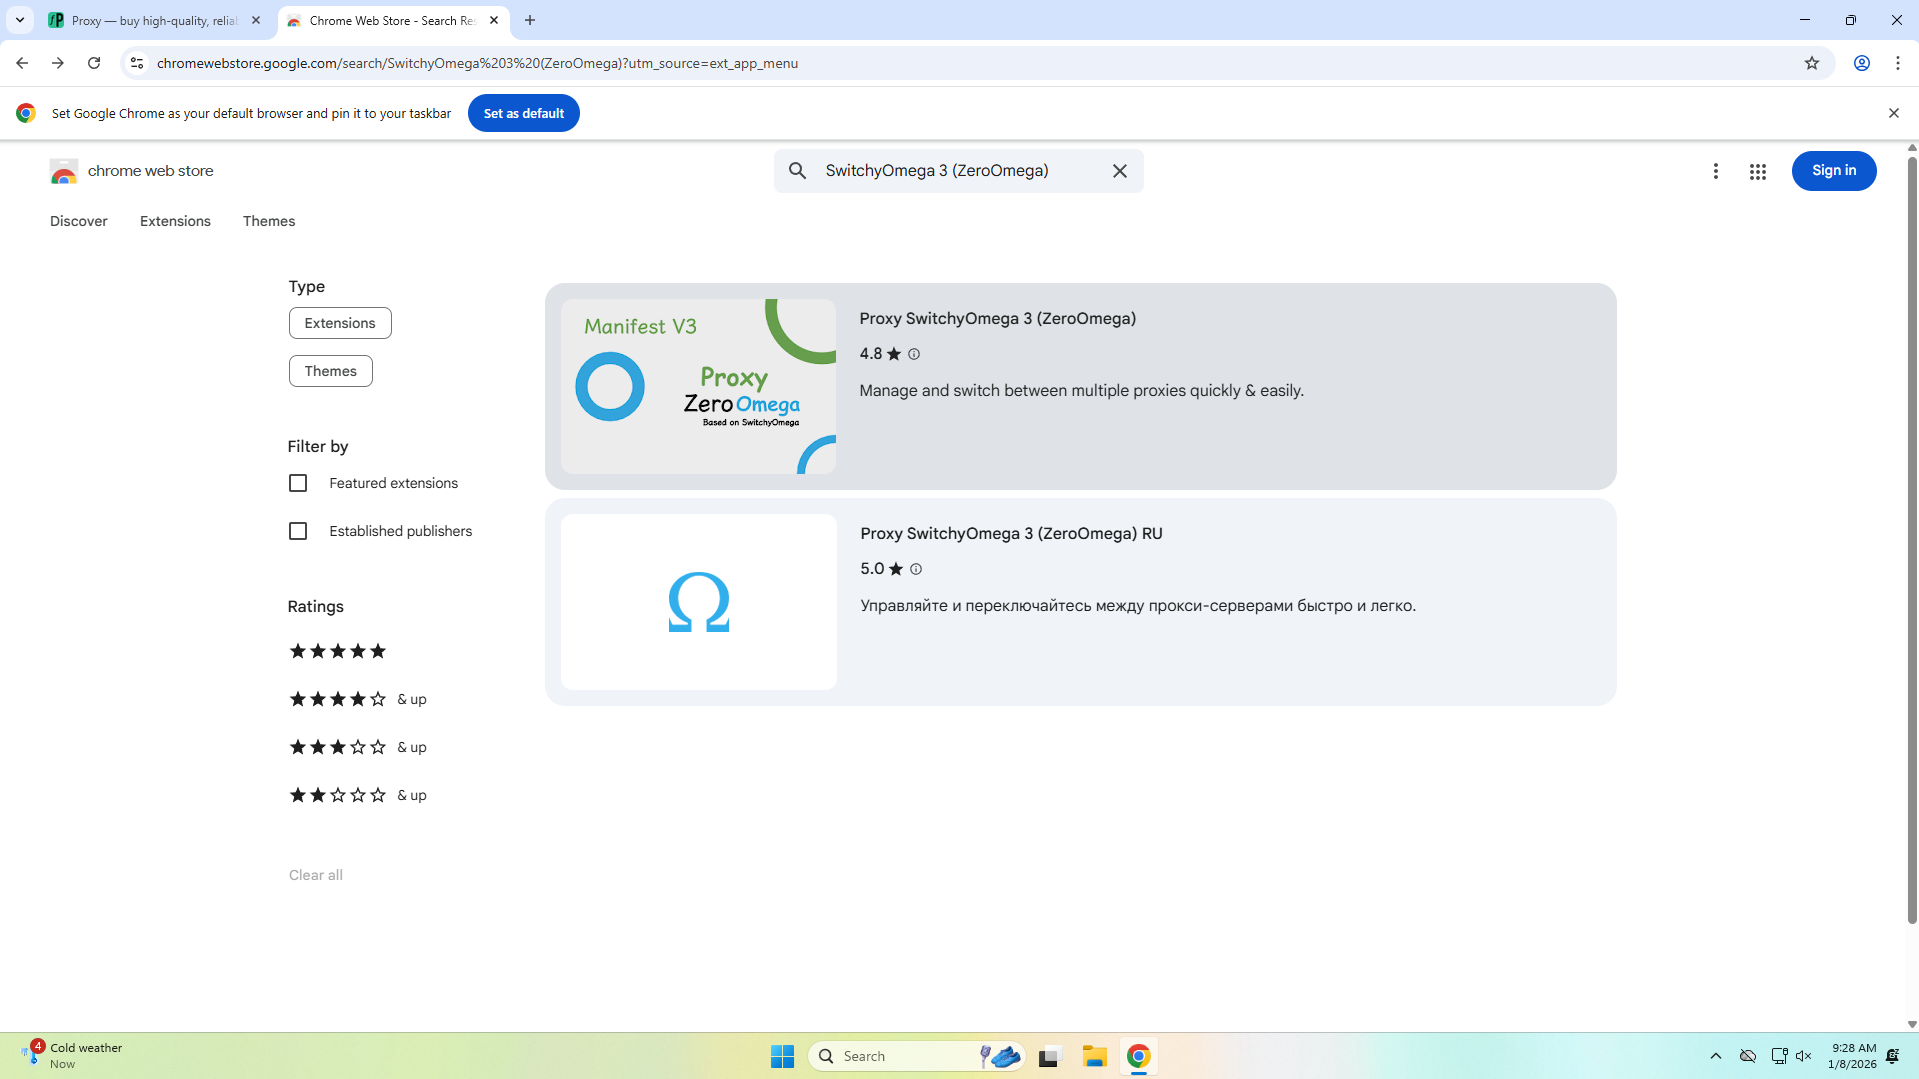Check the Established publishers checkbox
The image size is (1919, 1079).
298,531
